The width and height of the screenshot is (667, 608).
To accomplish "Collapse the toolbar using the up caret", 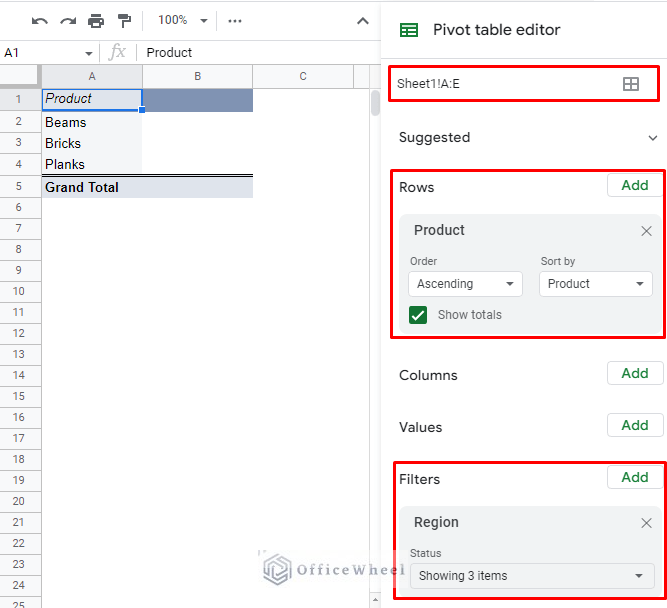I will tap(362, 21).
